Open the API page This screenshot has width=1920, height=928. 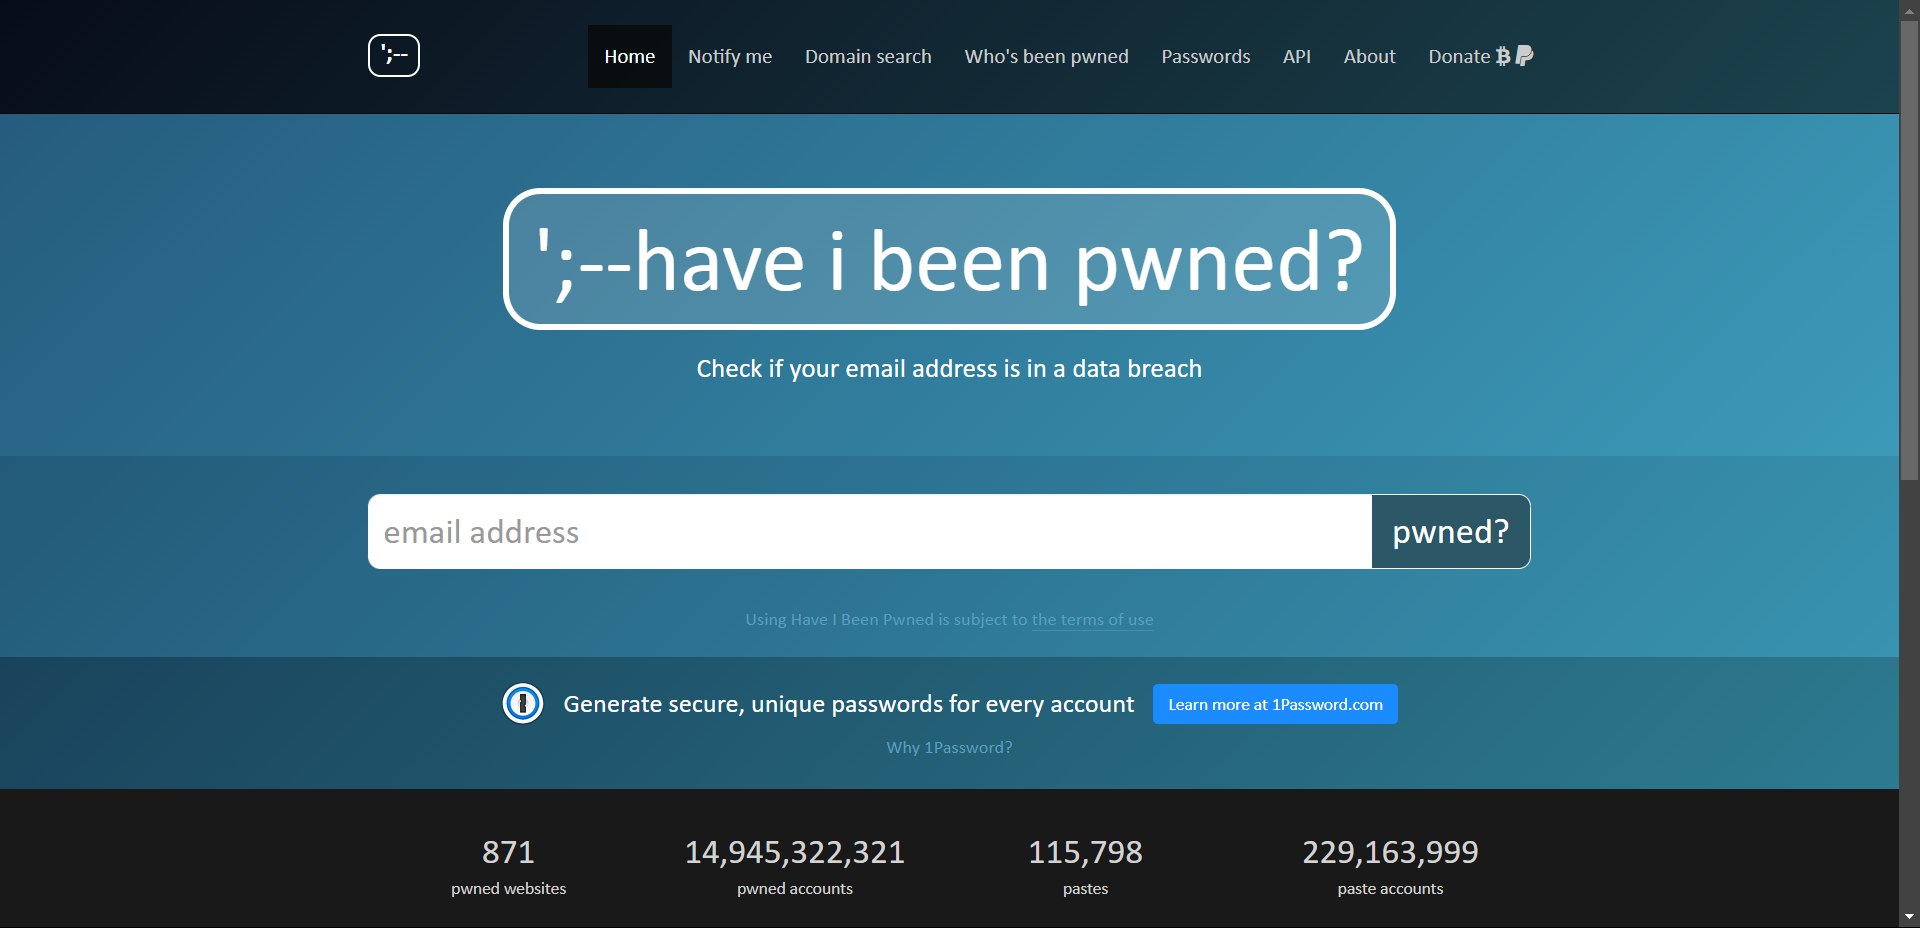(1296, 56)
